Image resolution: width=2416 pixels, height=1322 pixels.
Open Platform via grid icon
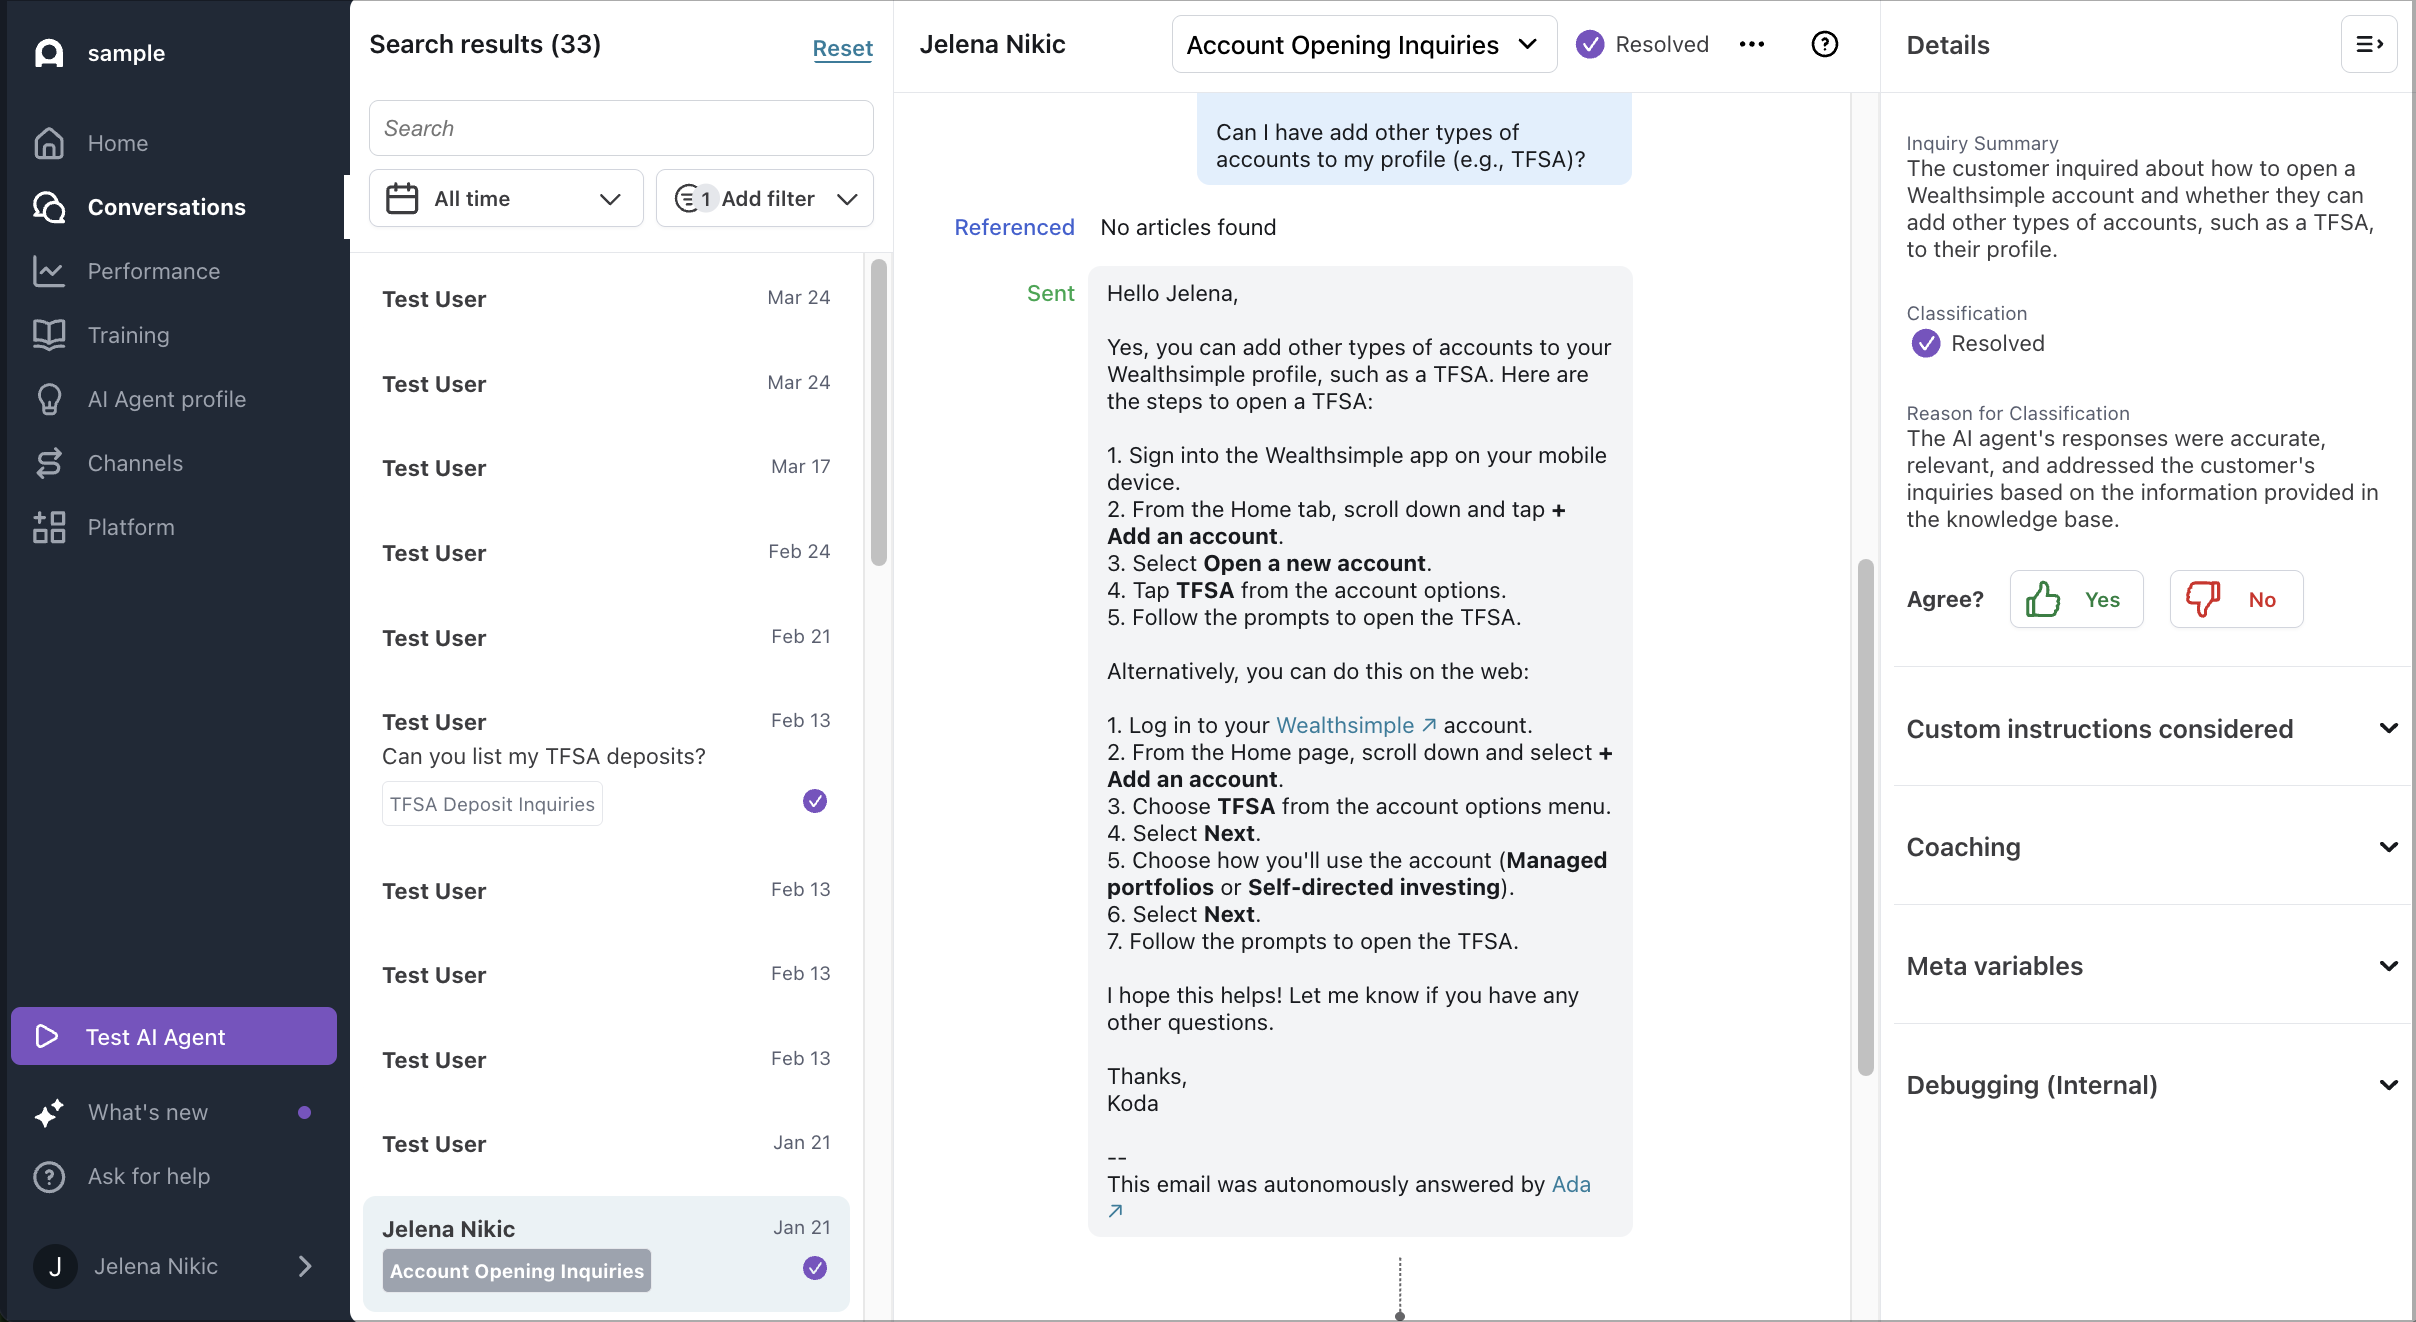48,527
